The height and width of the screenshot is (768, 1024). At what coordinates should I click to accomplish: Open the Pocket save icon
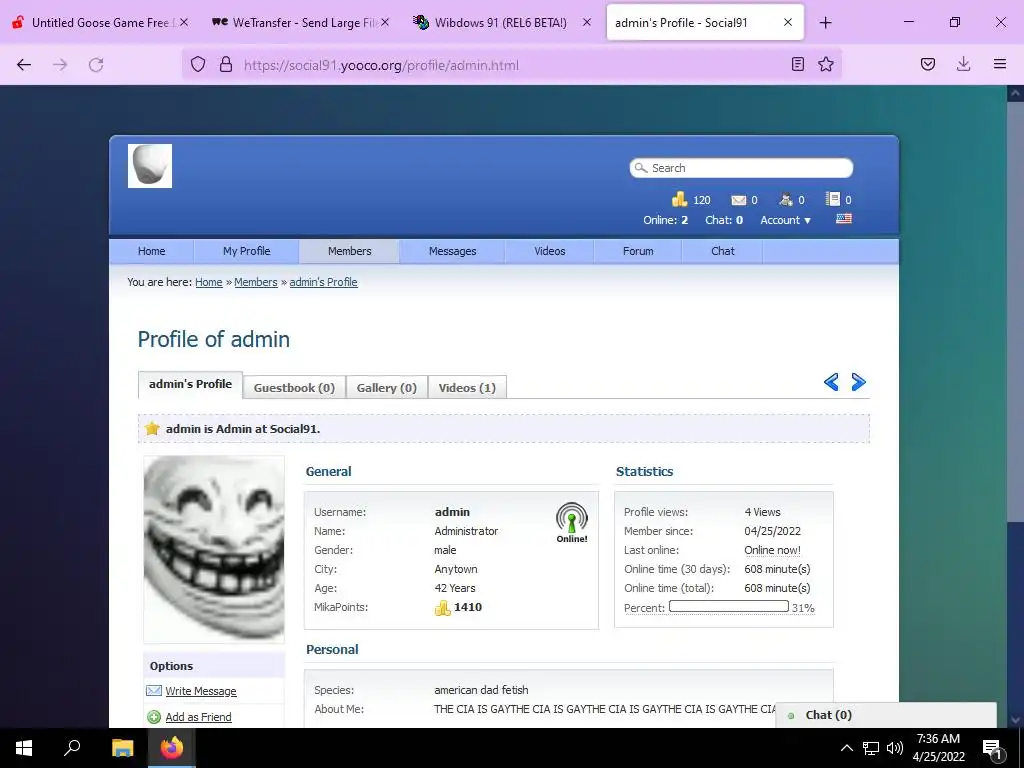coord(928,64)
